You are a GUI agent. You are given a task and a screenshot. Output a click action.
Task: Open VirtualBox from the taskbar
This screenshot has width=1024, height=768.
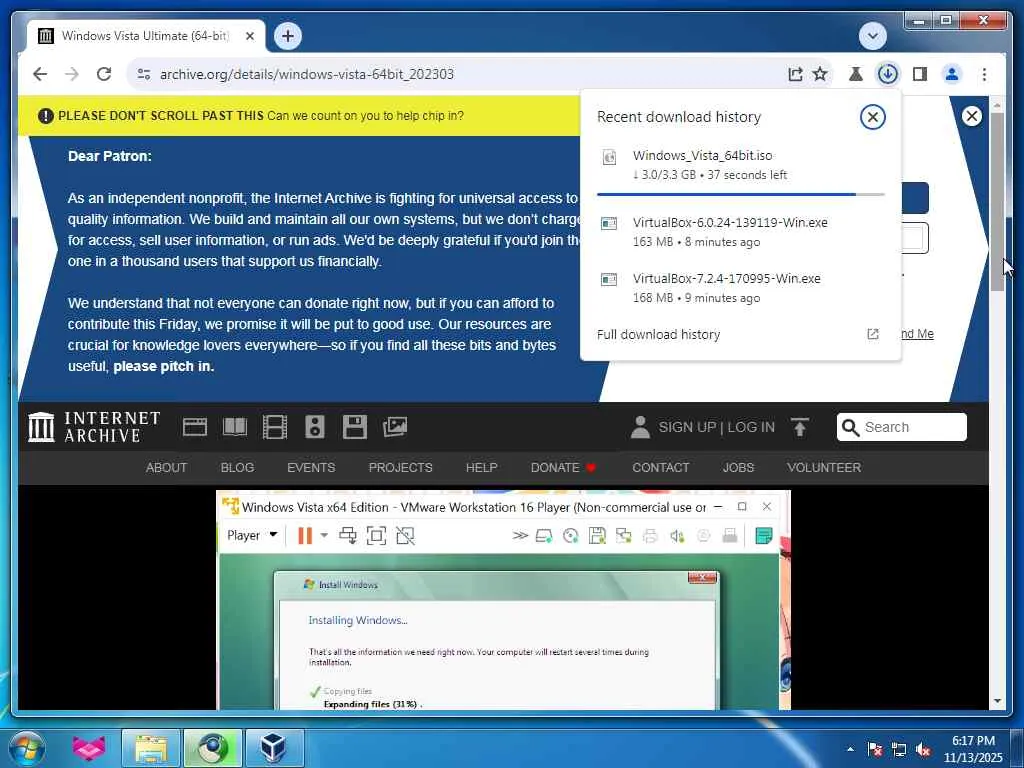click(x=274, y=748)
